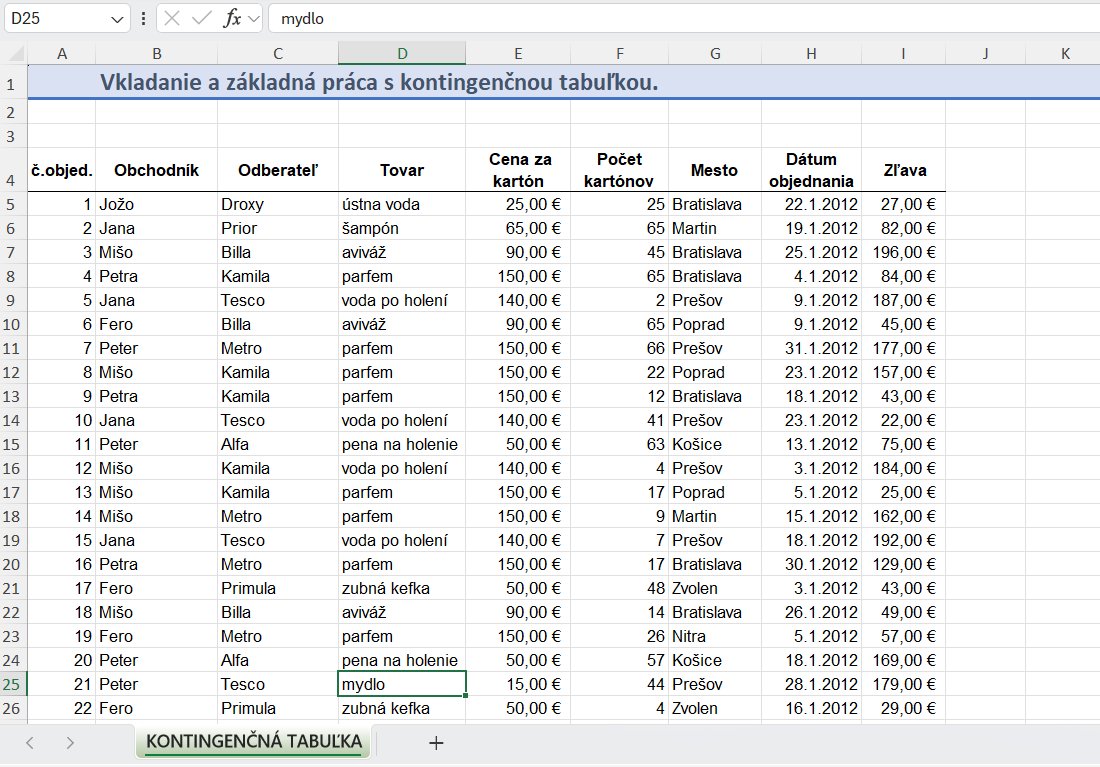Screen dimensions: 1100x767
Task: Click the Počet kartónov header cell
Action: (x=619, y=170)
